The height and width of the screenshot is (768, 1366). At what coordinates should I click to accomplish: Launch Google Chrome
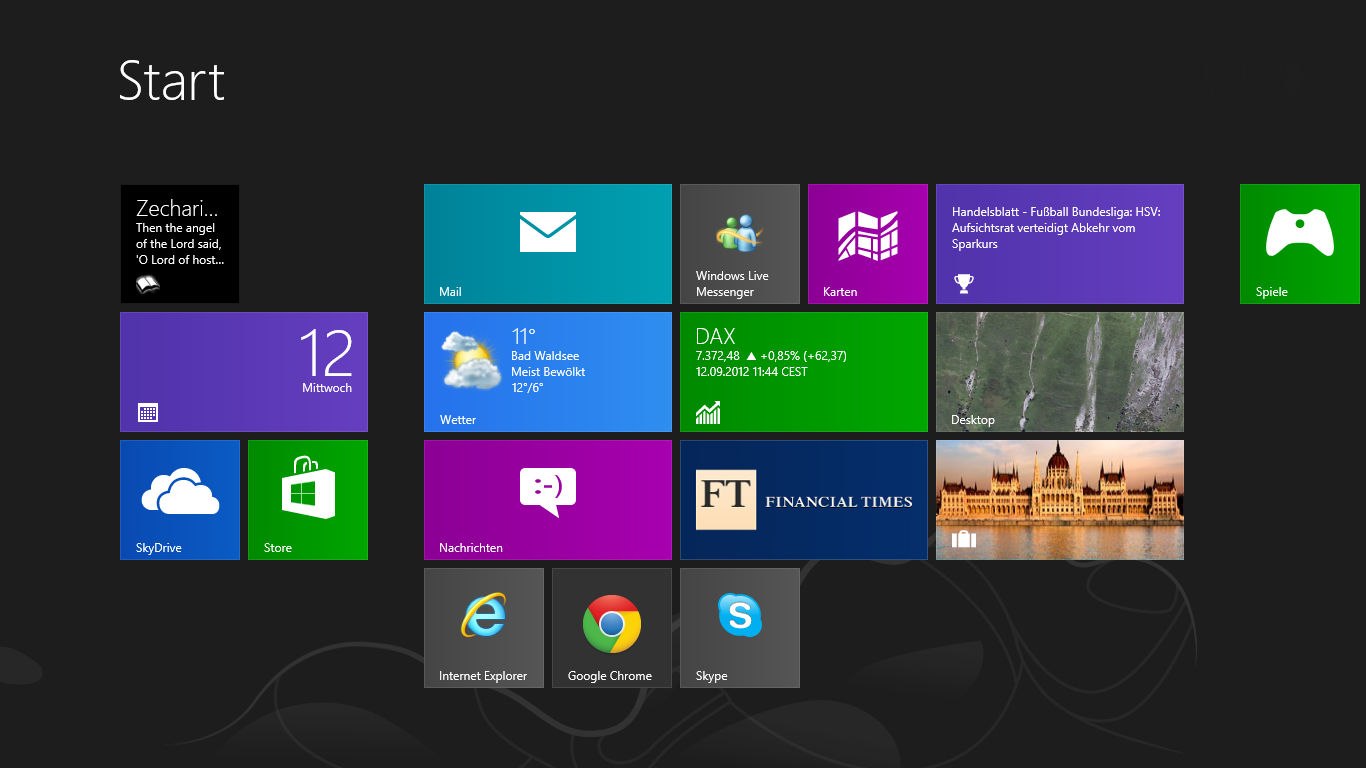pos(611,627)
